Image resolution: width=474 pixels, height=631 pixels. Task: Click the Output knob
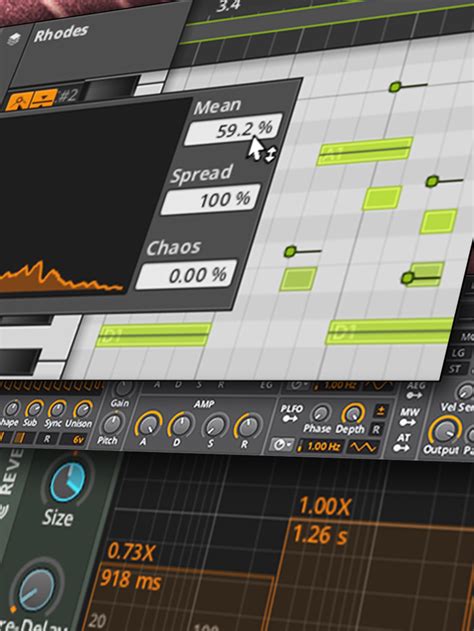coord(444,430)
